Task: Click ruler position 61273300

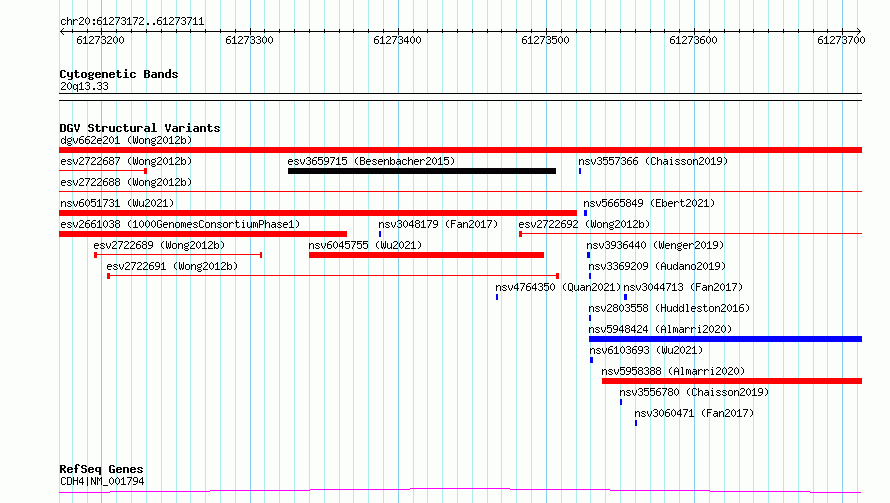Action: [x=249, y=40]
